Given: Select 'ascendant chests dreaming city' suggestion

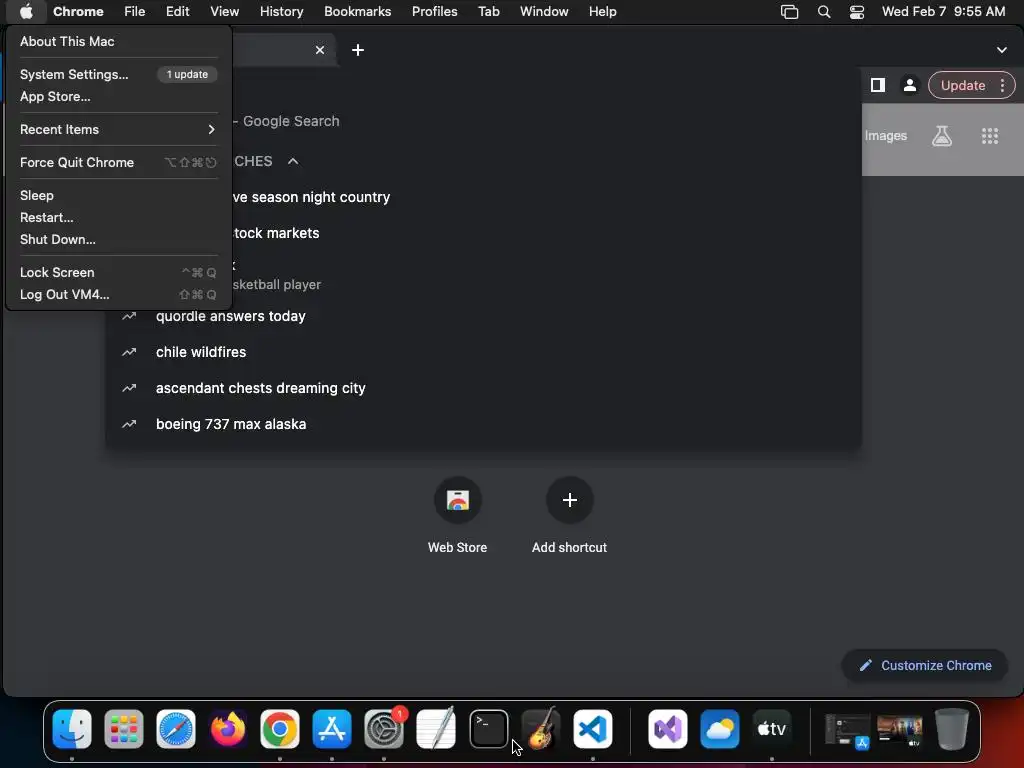Looking at the screenshot, I should tap(483, 388).
